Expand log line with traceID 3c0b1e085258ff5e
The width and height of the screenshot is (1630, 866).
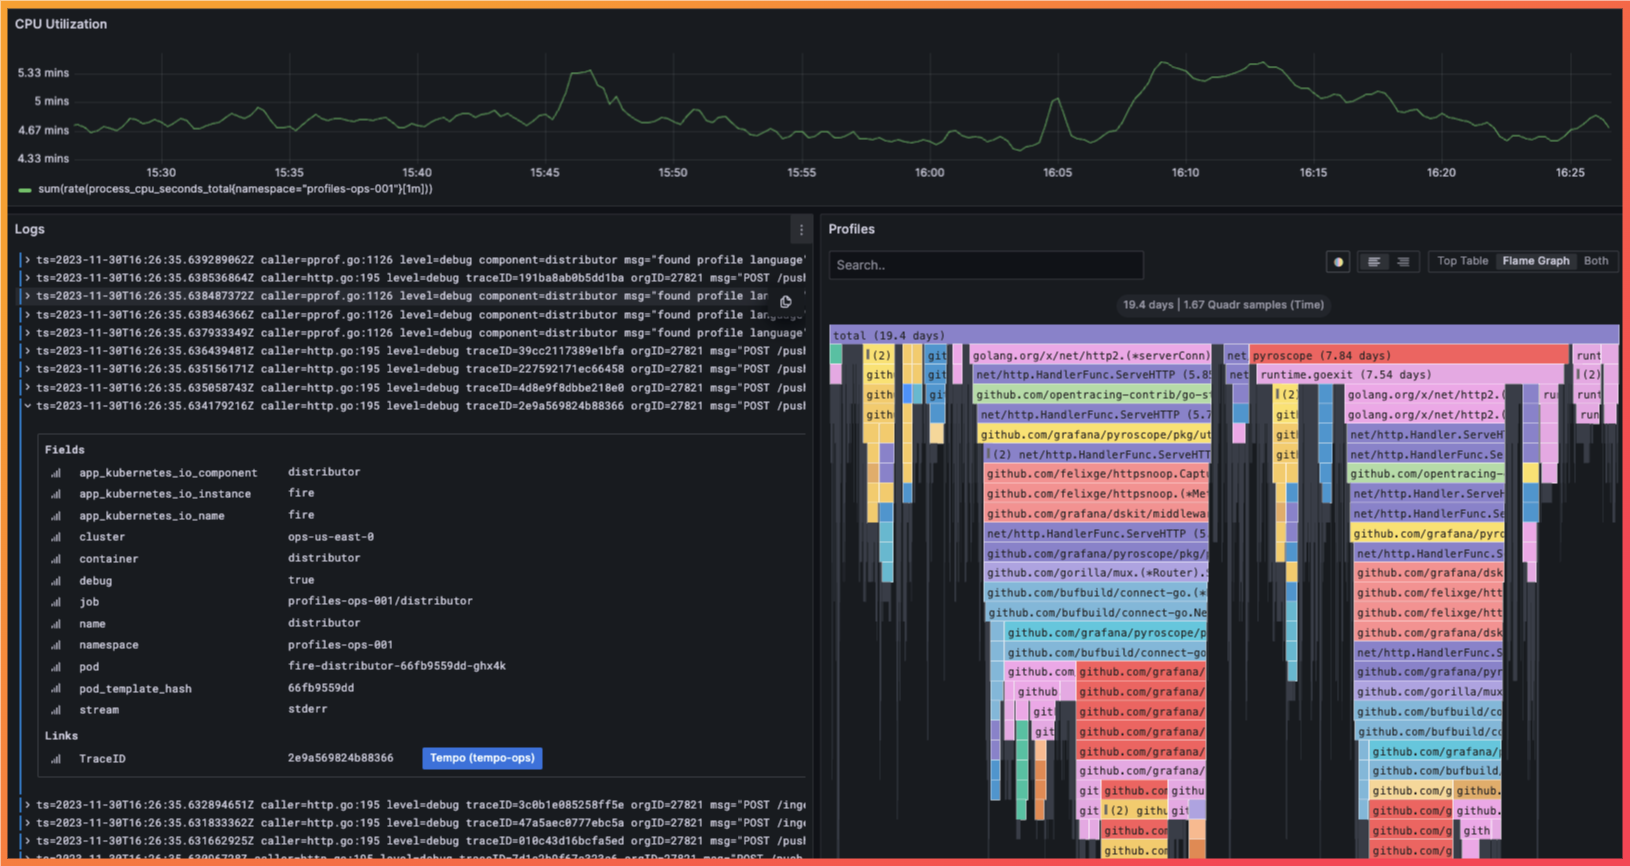click(28, 805)
